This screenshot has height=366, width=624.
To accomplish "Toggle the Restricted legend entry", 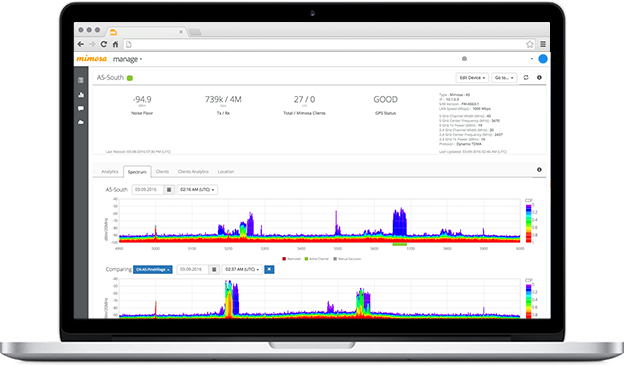I will coord(291,259).
